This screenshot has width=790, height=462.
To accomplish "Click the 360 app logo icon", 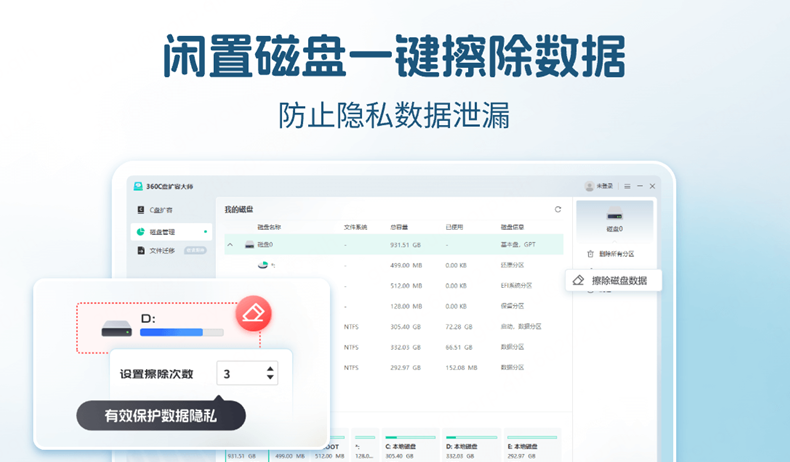I will point(138,186).
